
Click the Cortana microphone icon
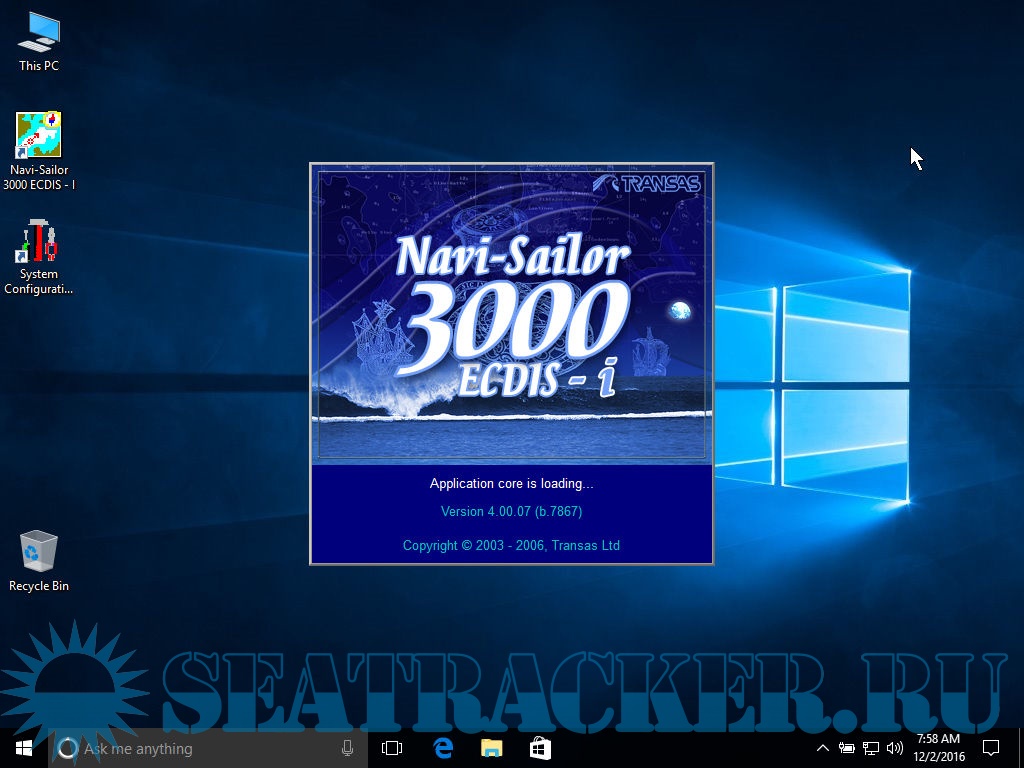[x=347, y=748]
